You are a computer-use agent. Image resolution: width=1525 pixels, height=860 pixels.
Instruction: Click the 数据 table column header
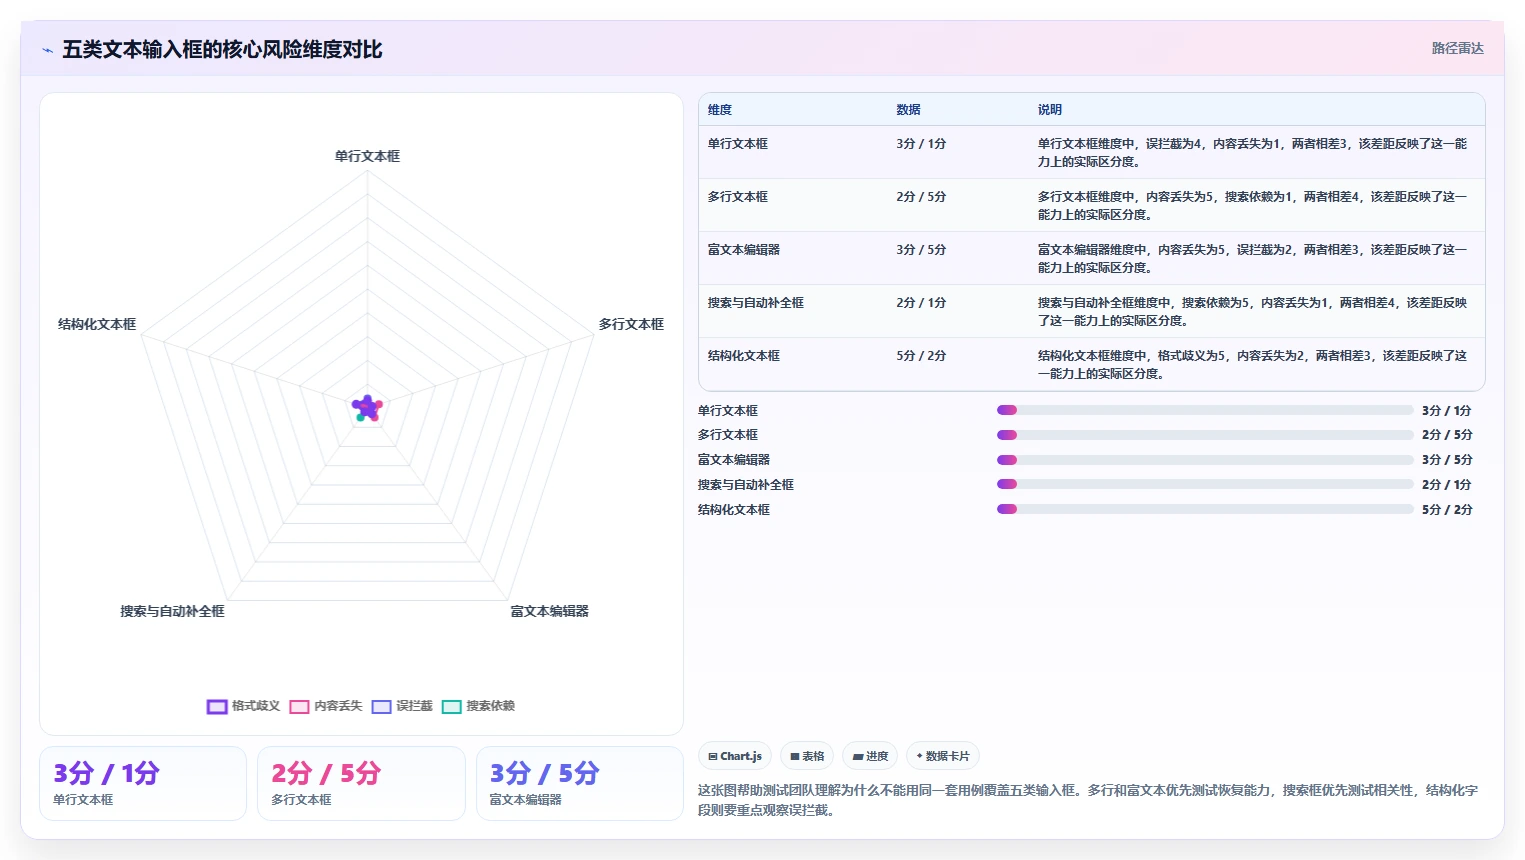(908, 110)
